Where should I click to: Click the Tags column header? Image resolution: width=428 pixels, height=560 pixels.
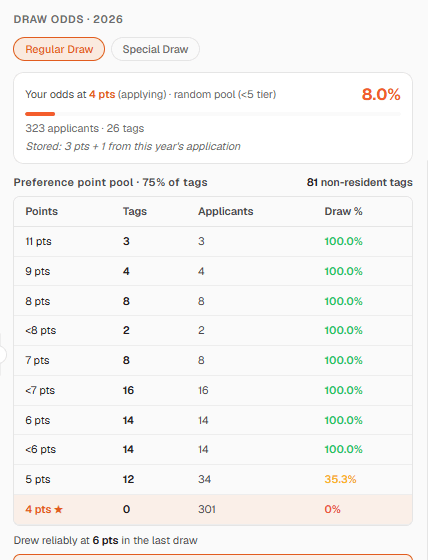(135, 211)
